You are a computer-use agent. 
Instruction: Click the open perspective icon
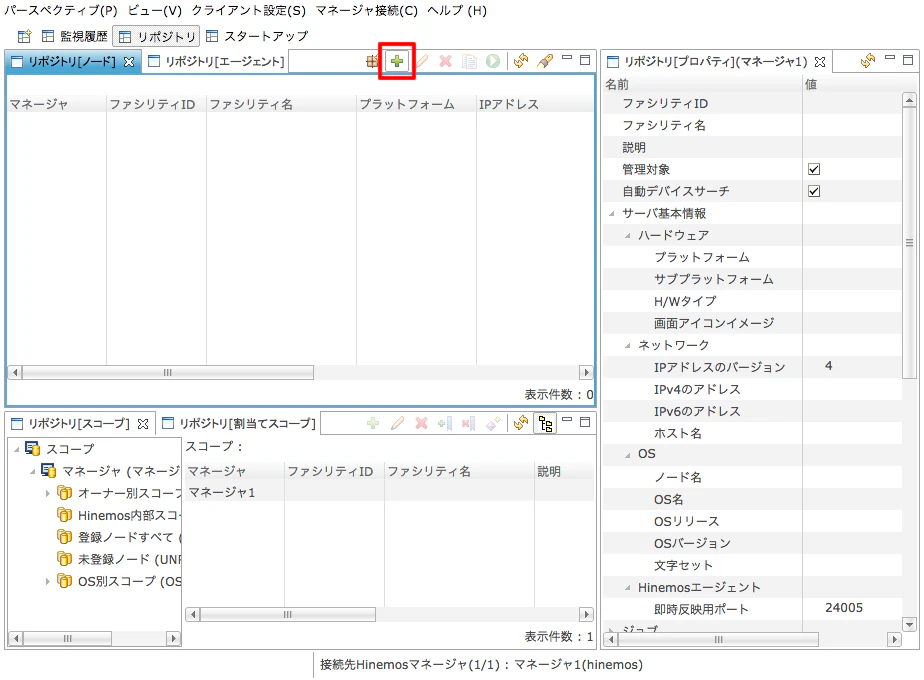[24, 37]
